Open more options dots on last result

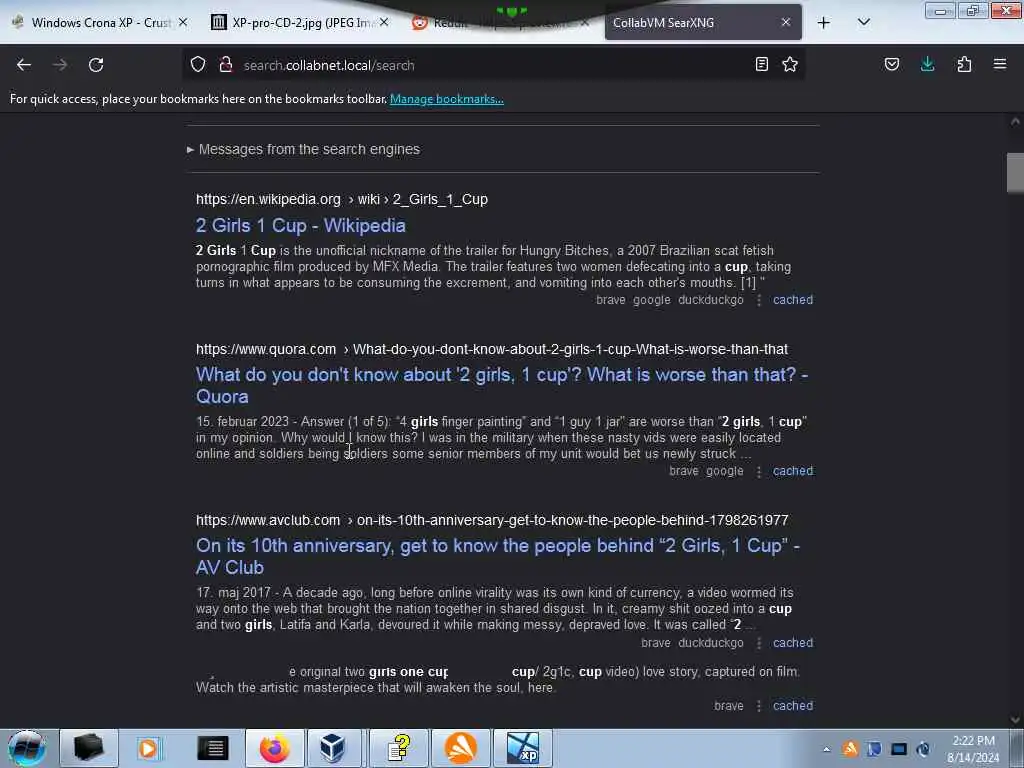tap(759, 707)
